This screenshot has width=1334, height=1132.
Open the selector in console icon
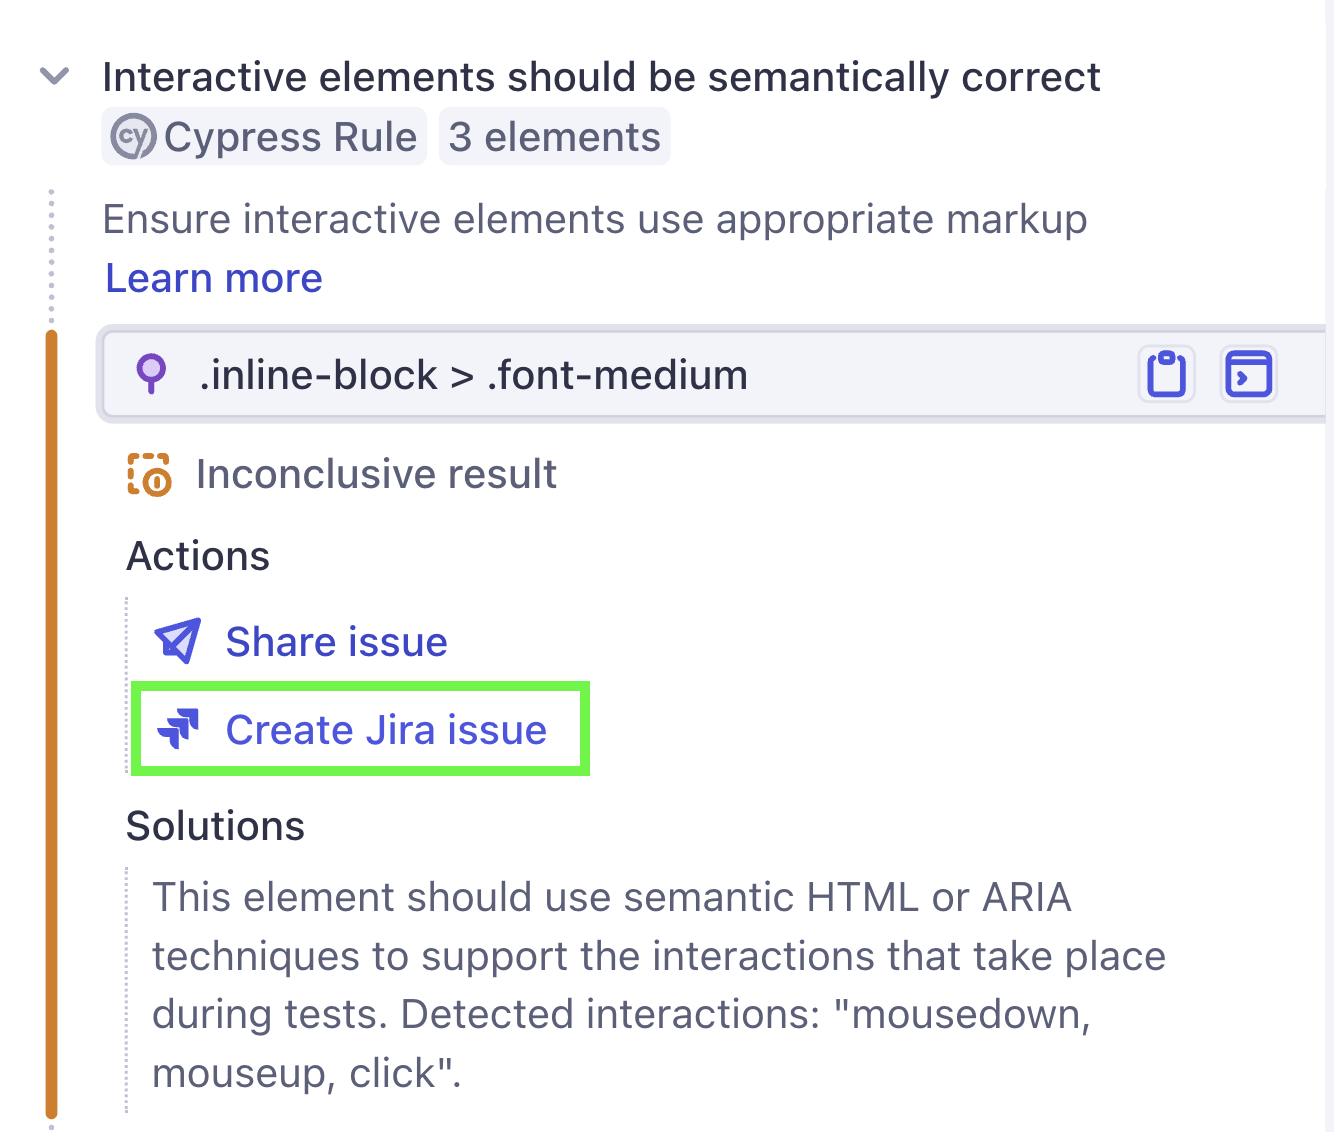[x=1248, y=374]
